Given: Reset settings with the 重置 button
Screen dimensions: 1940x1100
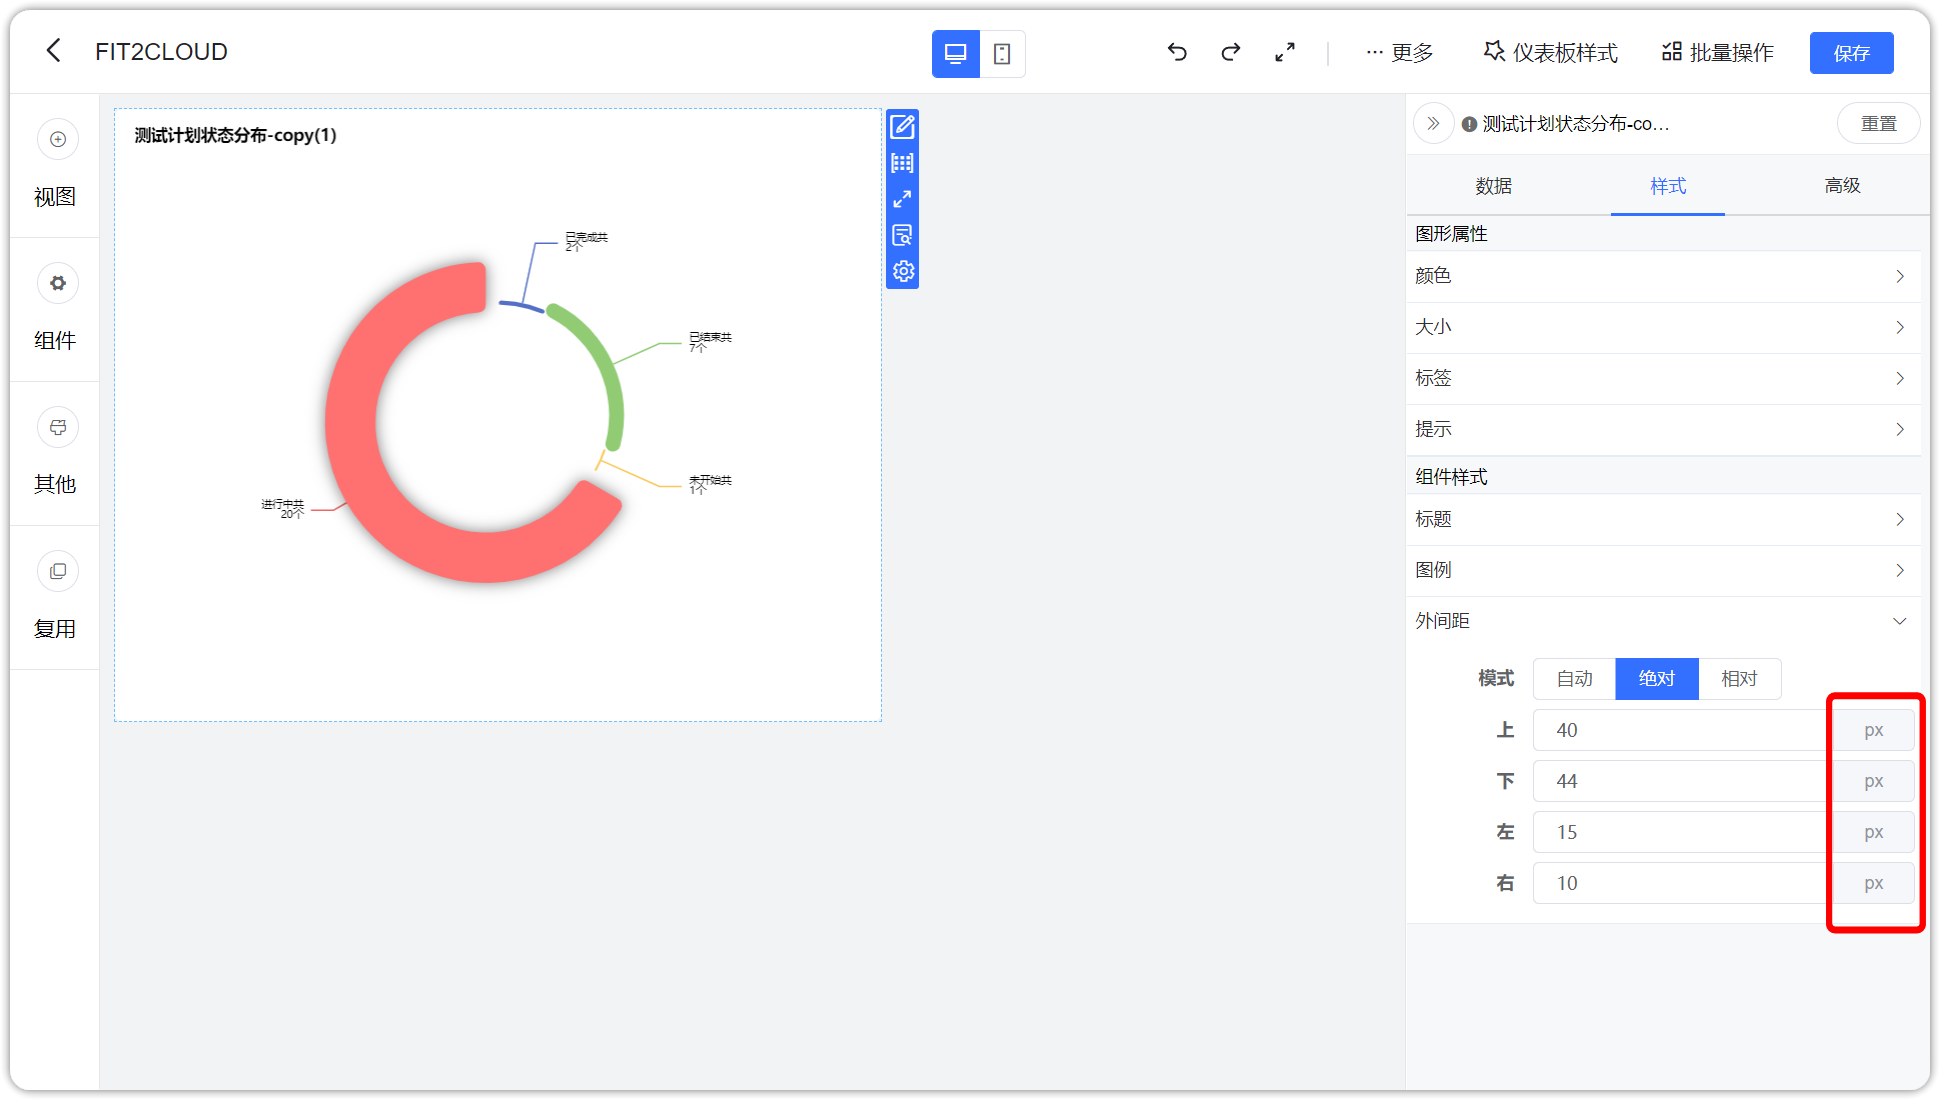Looking at the screenshot, I should 1878,123.
